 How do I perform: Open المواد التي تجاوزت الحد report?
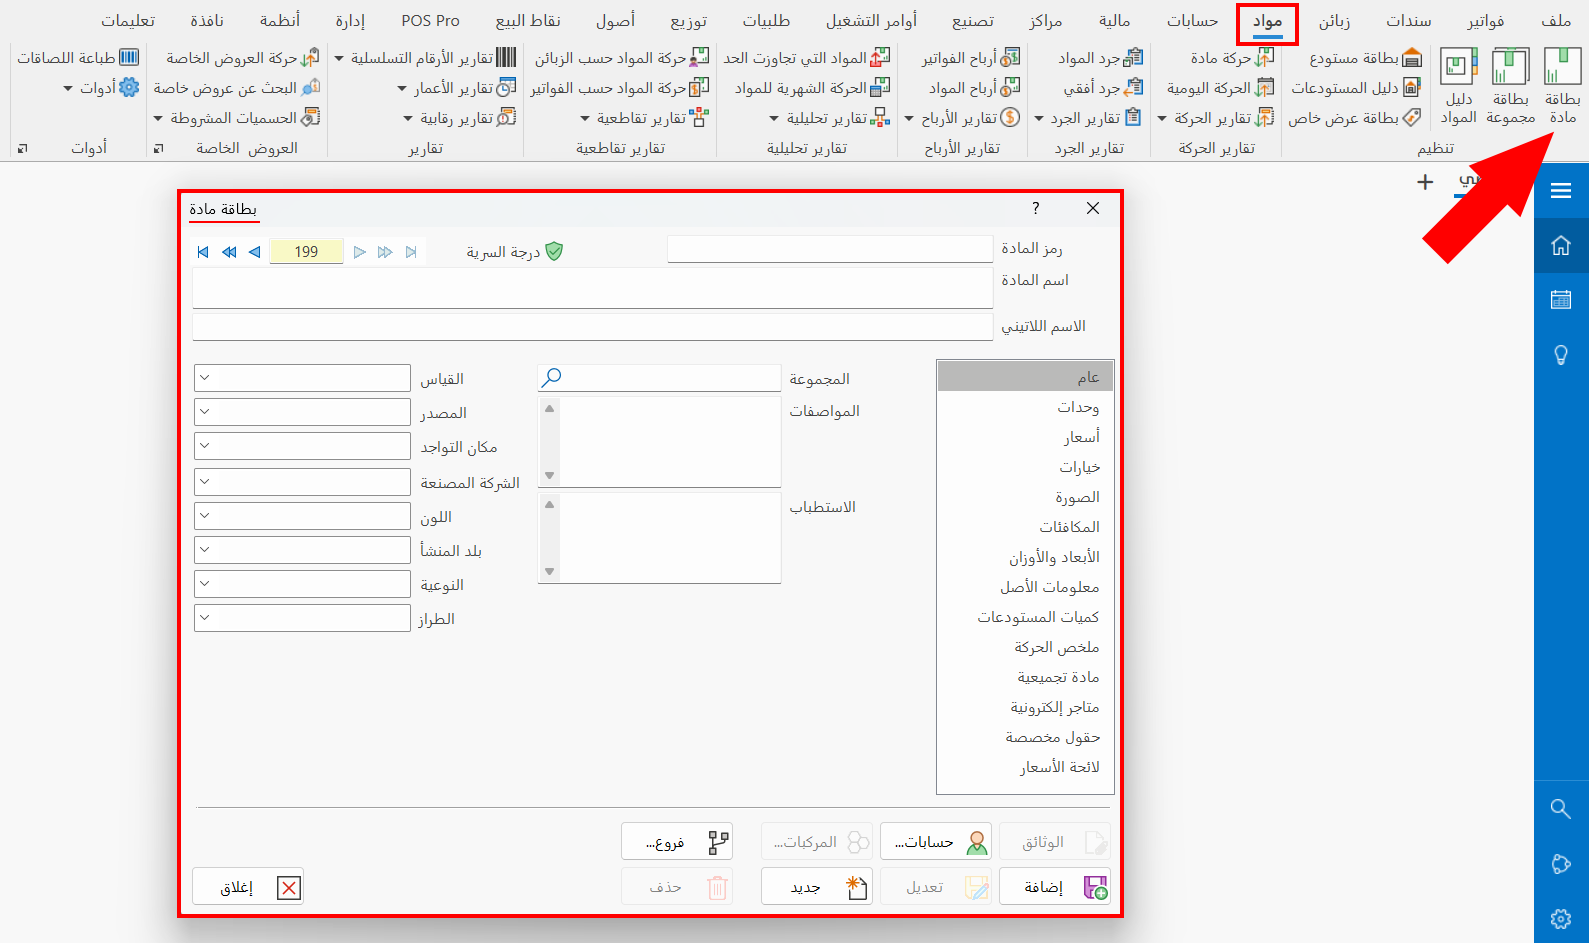[807, 58]
